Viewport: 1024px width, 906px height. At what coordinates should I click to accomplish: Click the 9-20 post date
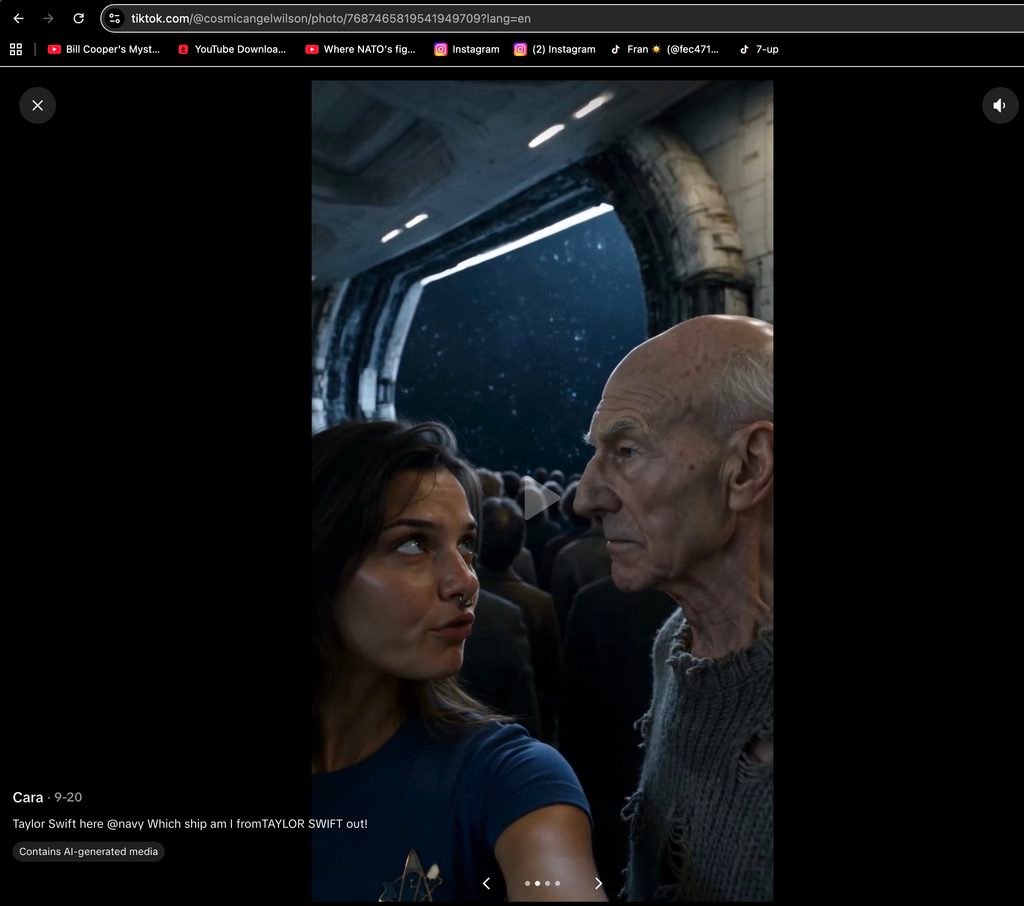click(68, 798)
